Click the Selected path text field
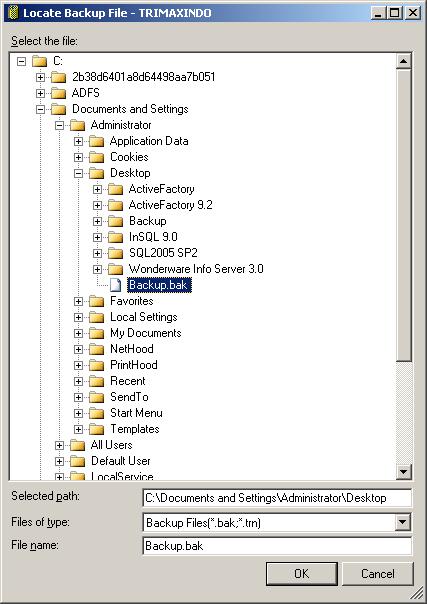The height and width of the screenshot is (604, 427). 277,498
